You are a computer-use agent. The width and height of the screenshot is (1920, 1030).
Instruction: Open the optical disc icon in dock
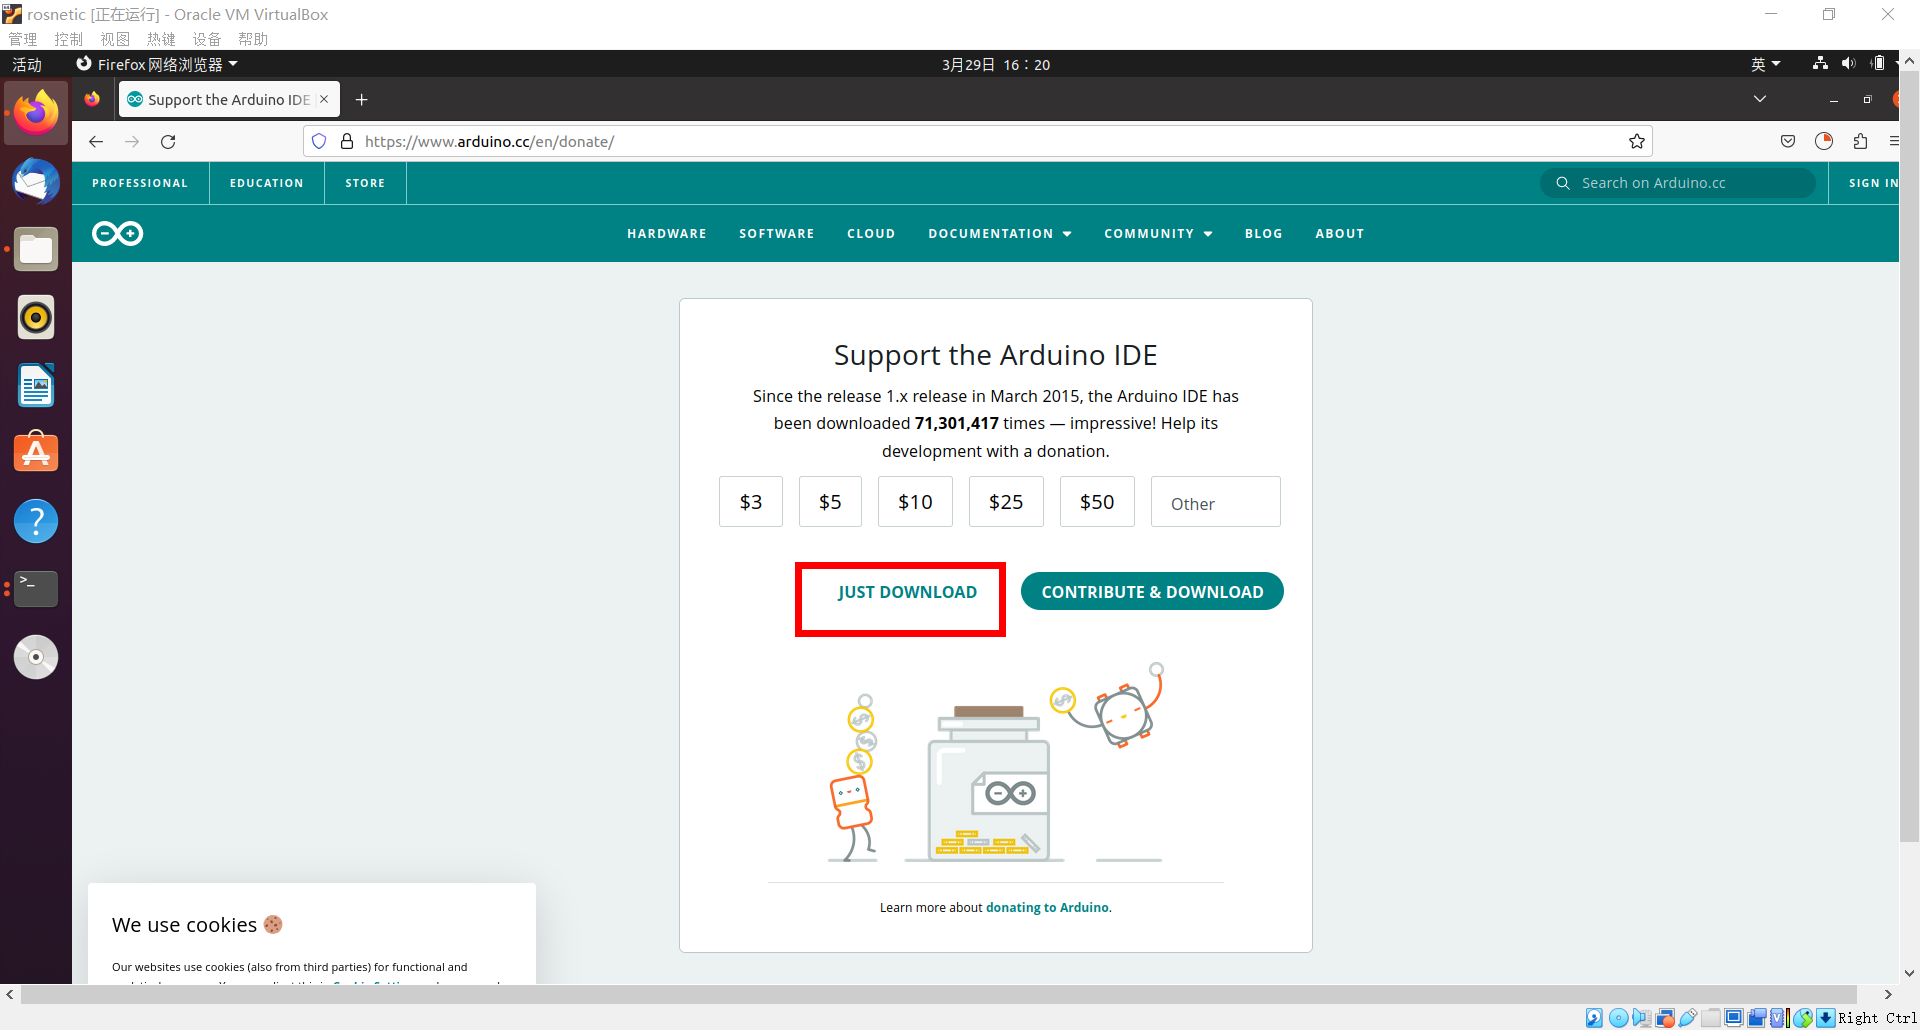tap(36, 657)
